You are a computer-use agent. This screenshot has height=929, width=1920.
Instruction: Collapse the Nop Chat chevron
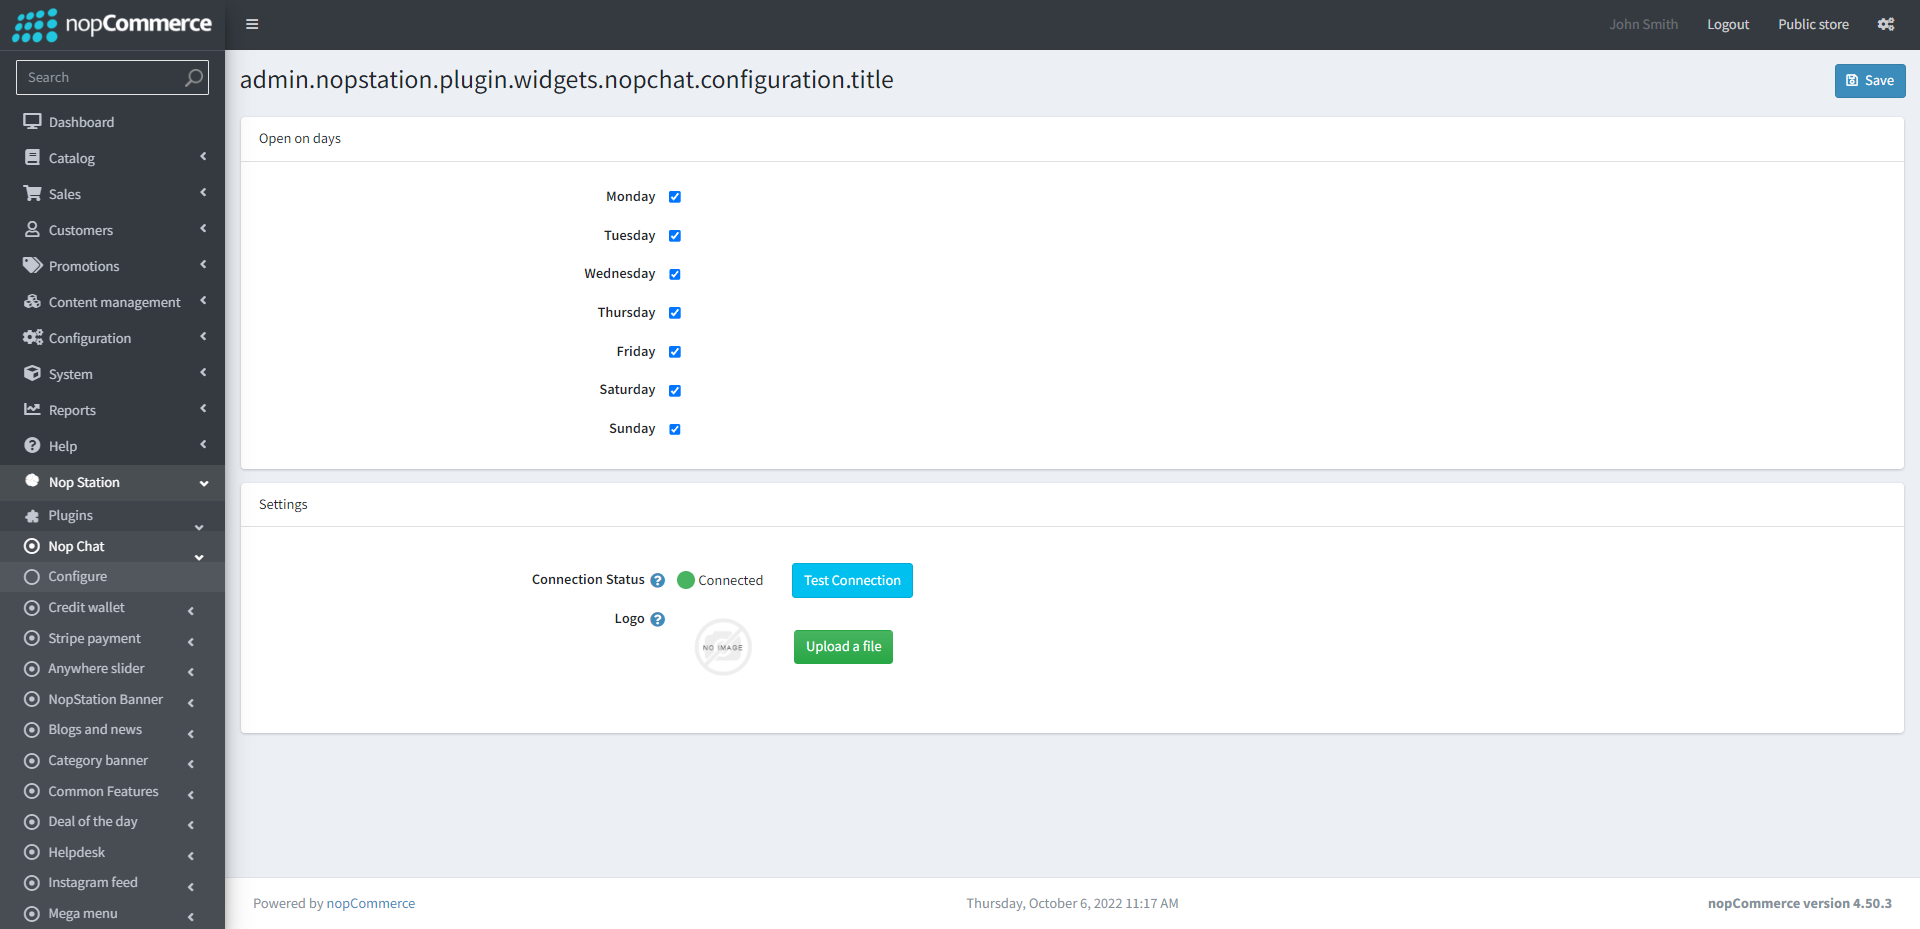click(x=199, y=557)
